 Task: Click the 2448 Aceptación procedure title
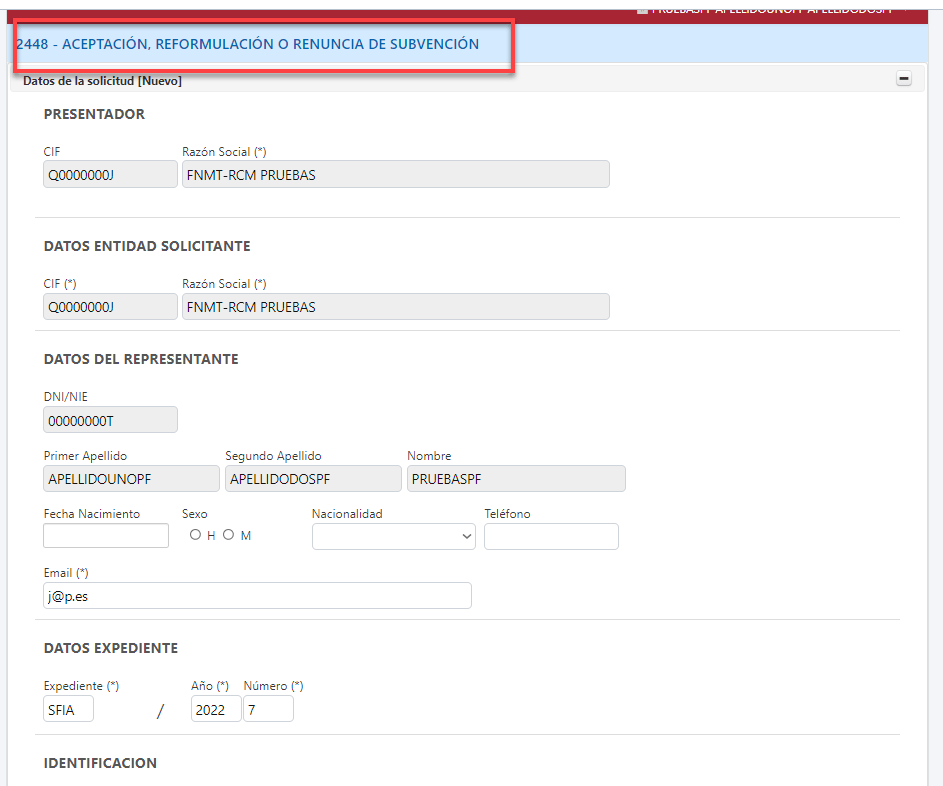pos(248,44)
